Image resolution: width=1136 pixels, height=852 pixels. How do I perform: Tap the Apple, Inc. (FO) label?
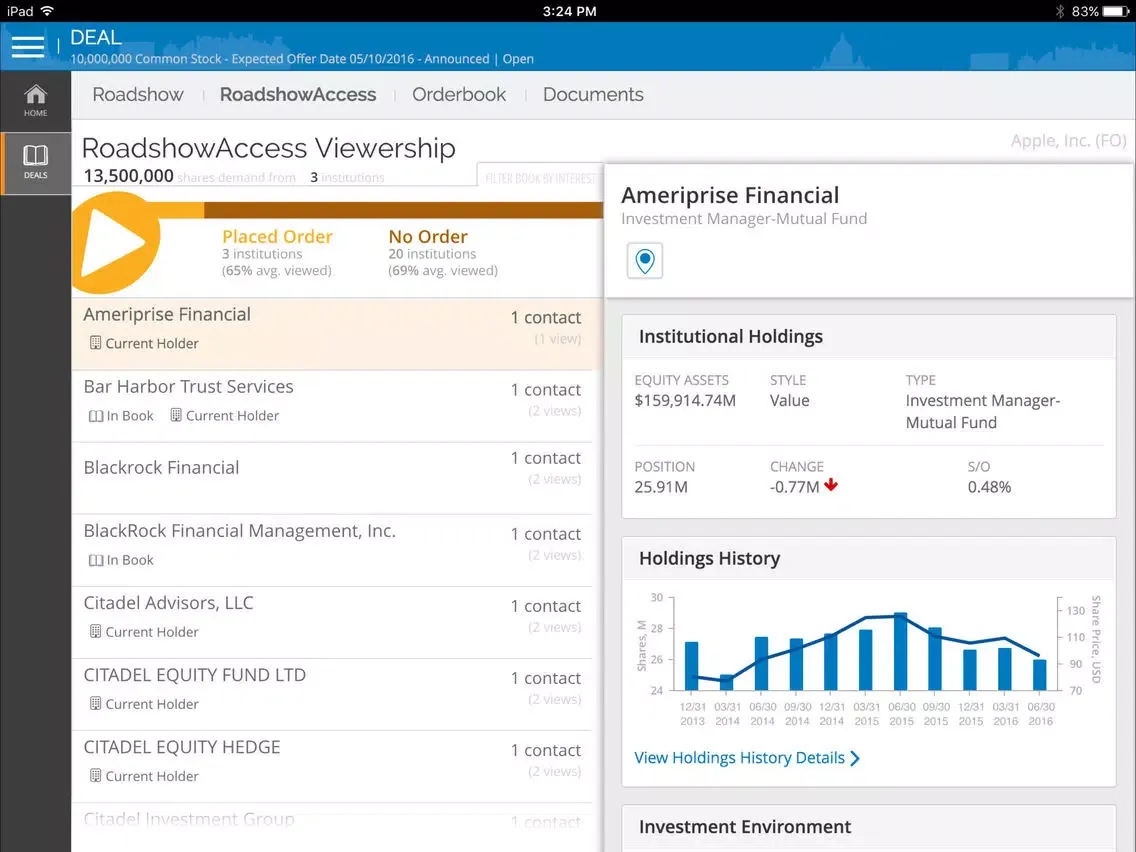[x=1069, y=141]
